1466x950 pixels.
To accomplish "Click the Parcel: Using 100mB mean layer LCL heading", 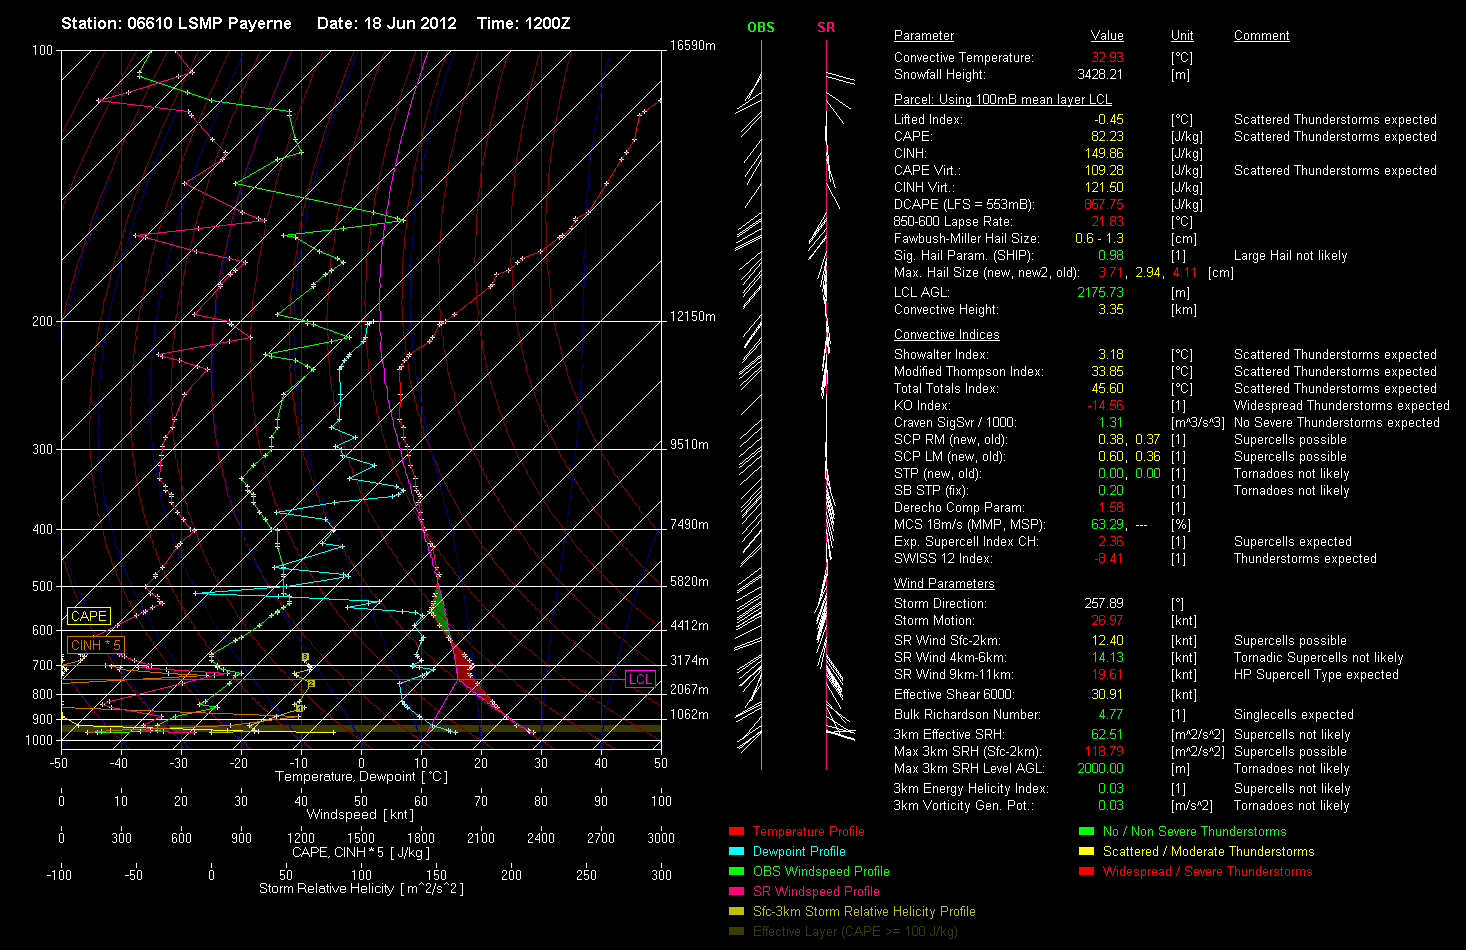I will pos(1002,100).
